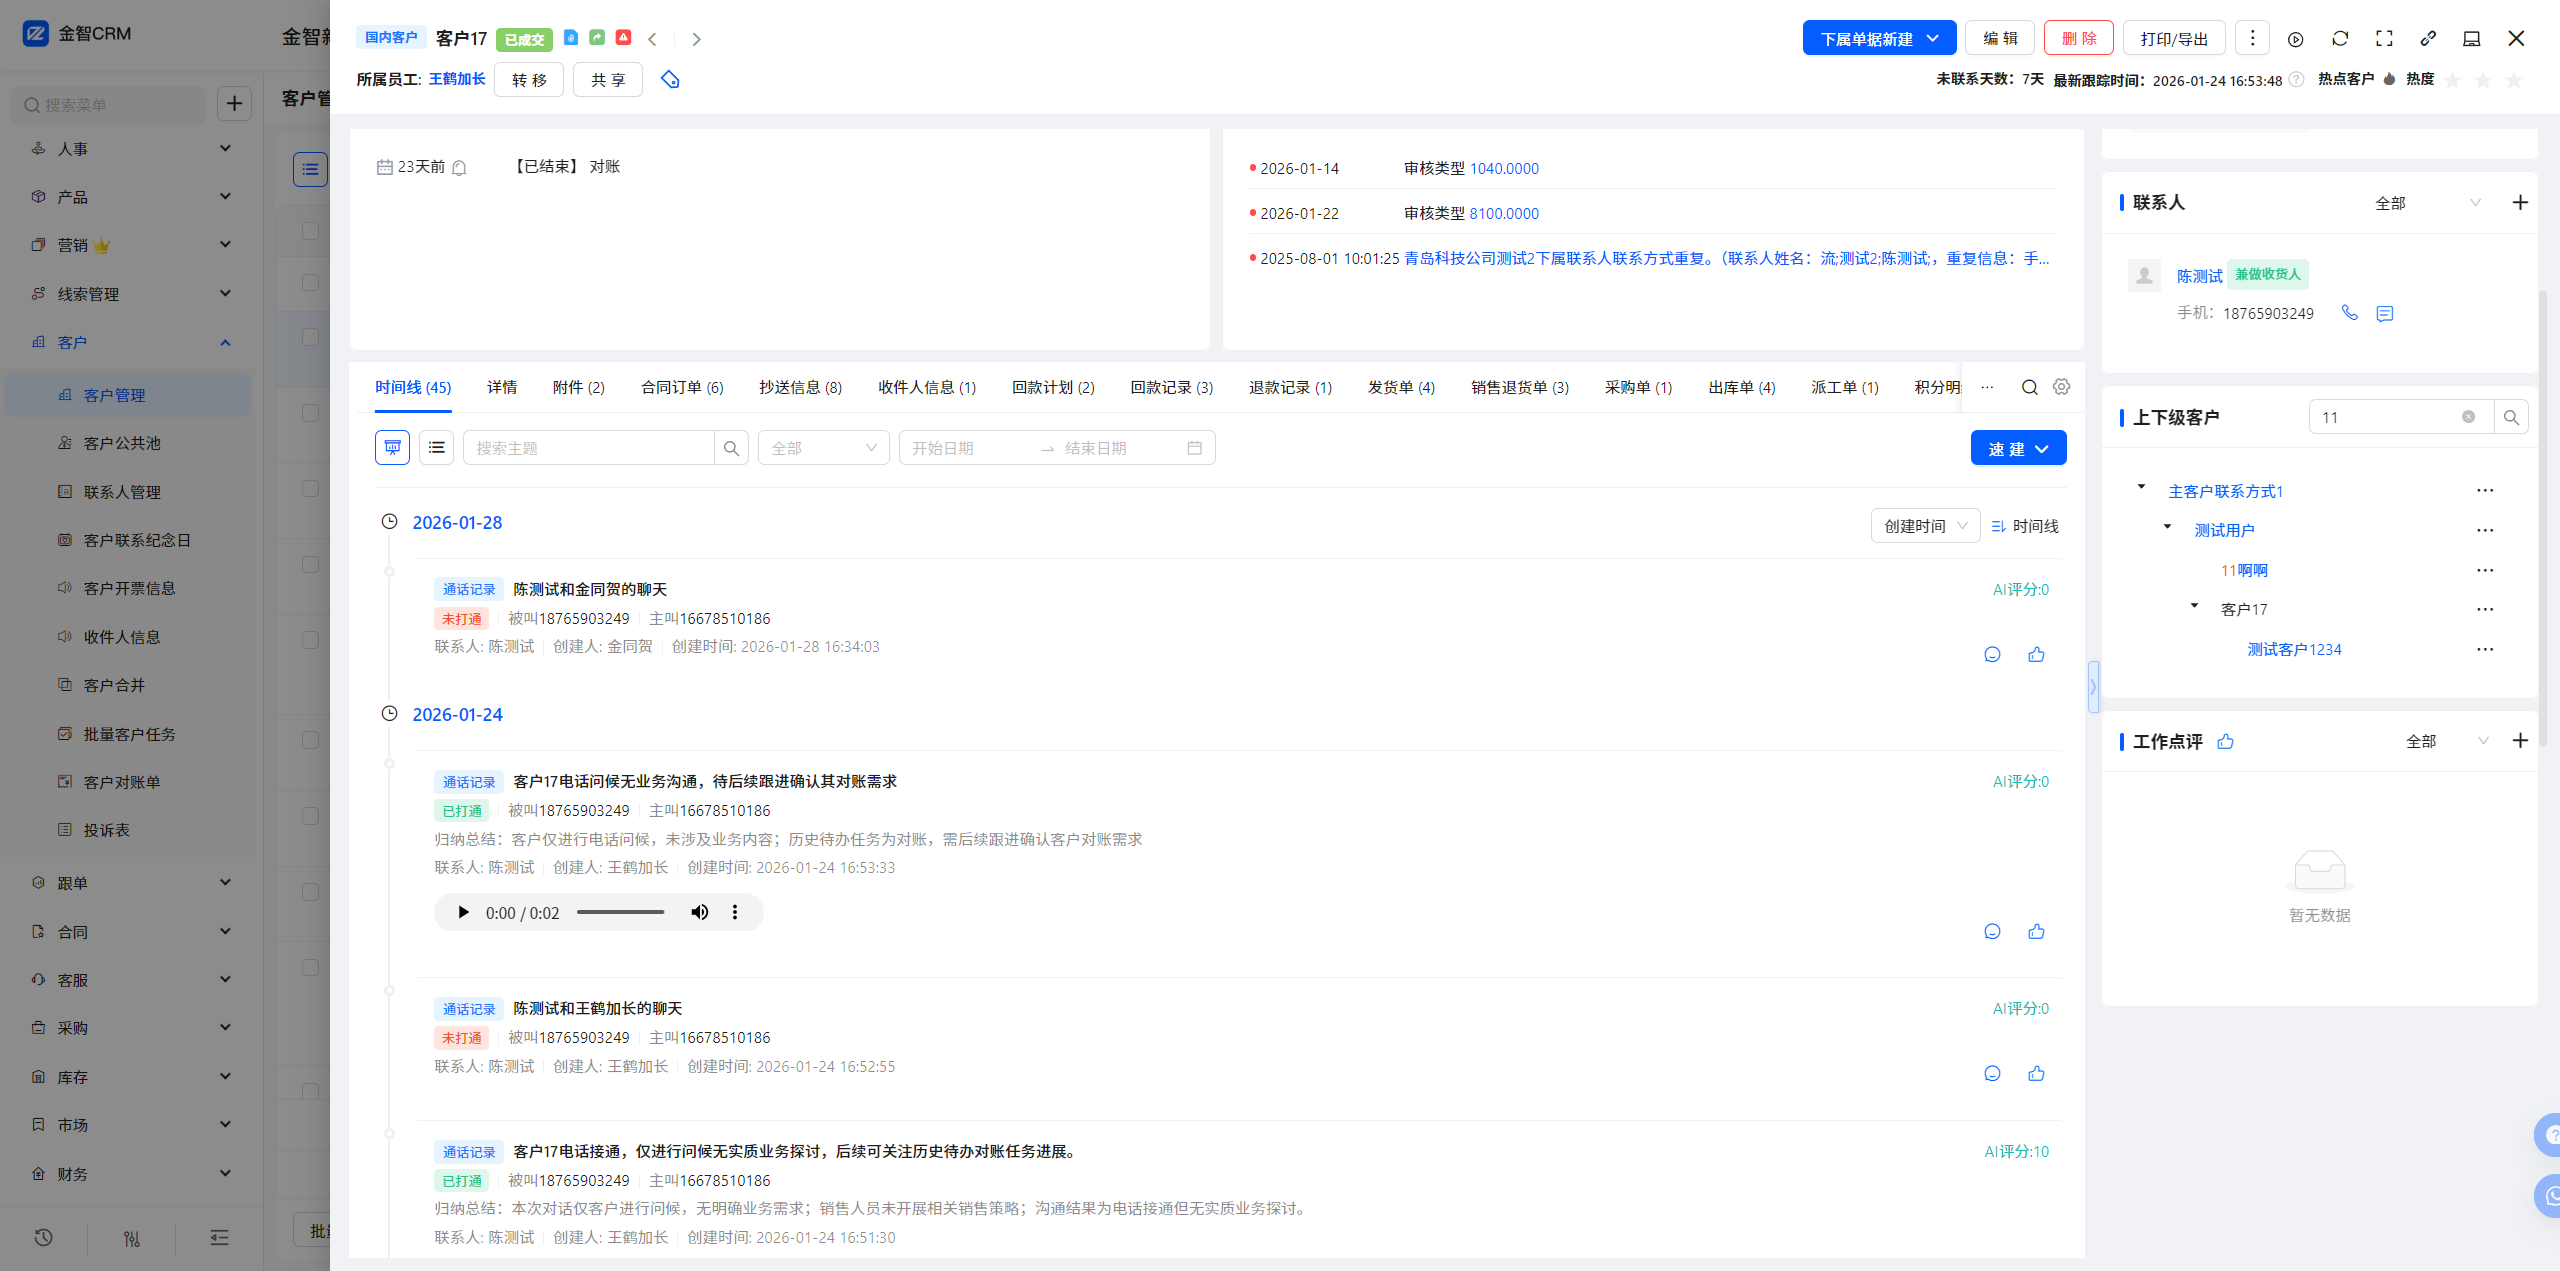Click the refresh icon in top toolbar
The image size is (2560, 1271).
pos(2340,38)
